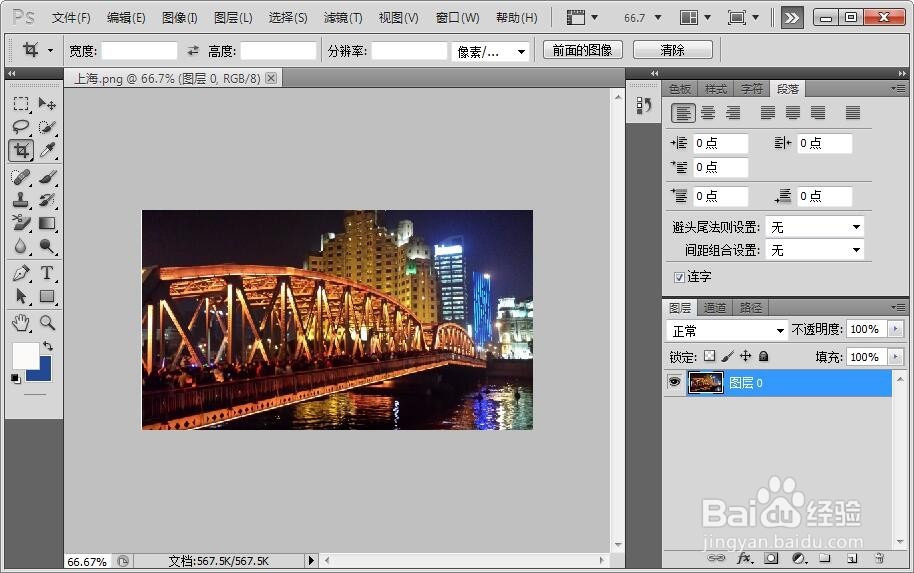The height and width of the screenshot is (573, 914).
Task: Select the Hand tool
Action: (x=21, y=322)
